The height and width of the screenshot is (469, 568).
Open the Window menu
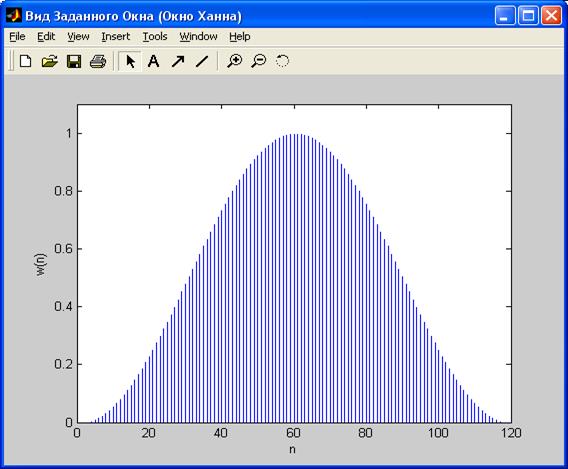[x=199, y=37]
